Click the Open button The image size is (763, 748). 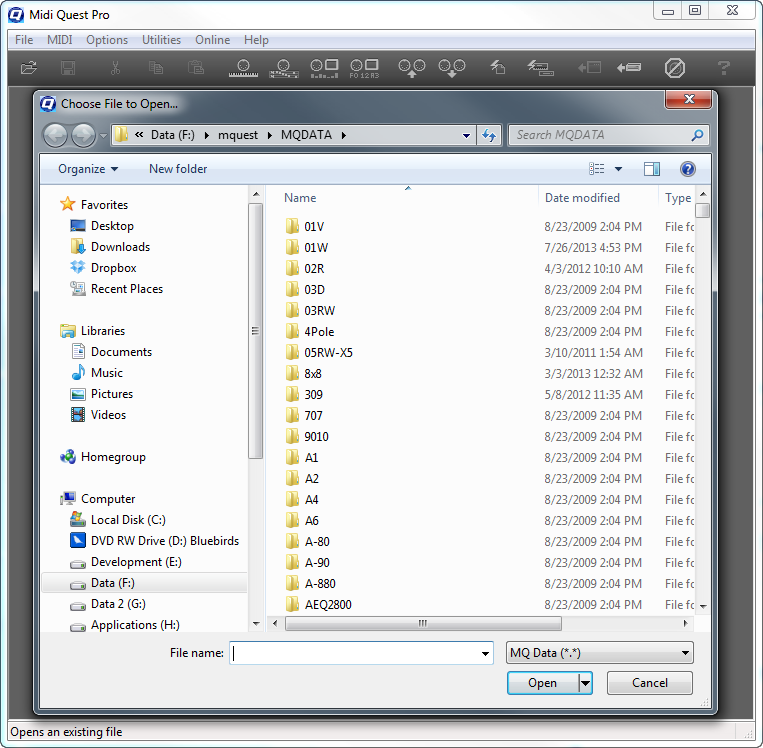tap(543, 683)
